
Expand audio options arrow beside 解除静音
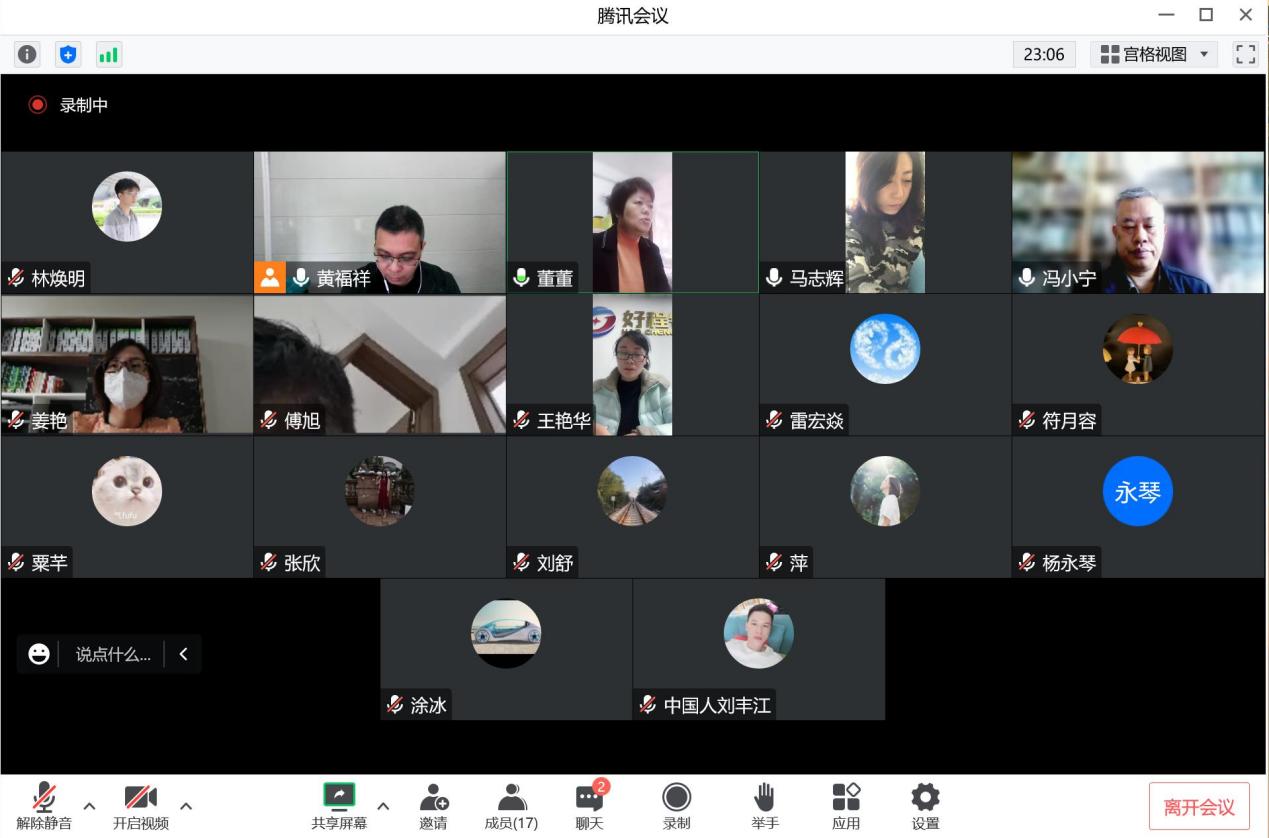(90, 805)
